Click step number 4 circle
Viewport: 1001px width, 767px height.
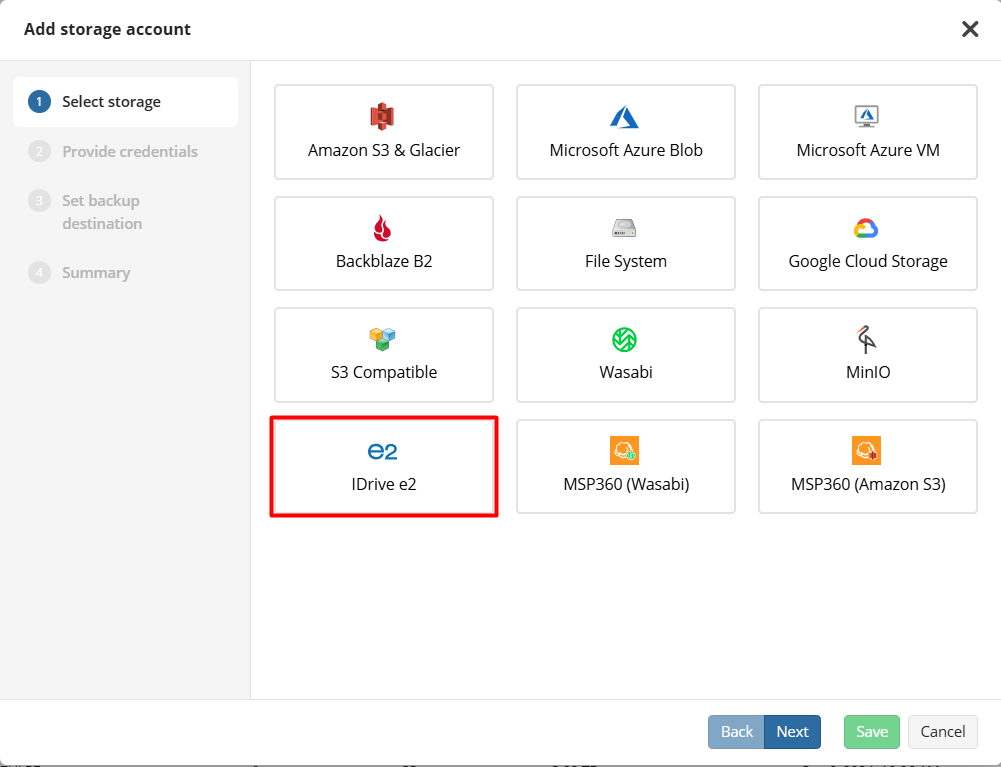point(39,273)
